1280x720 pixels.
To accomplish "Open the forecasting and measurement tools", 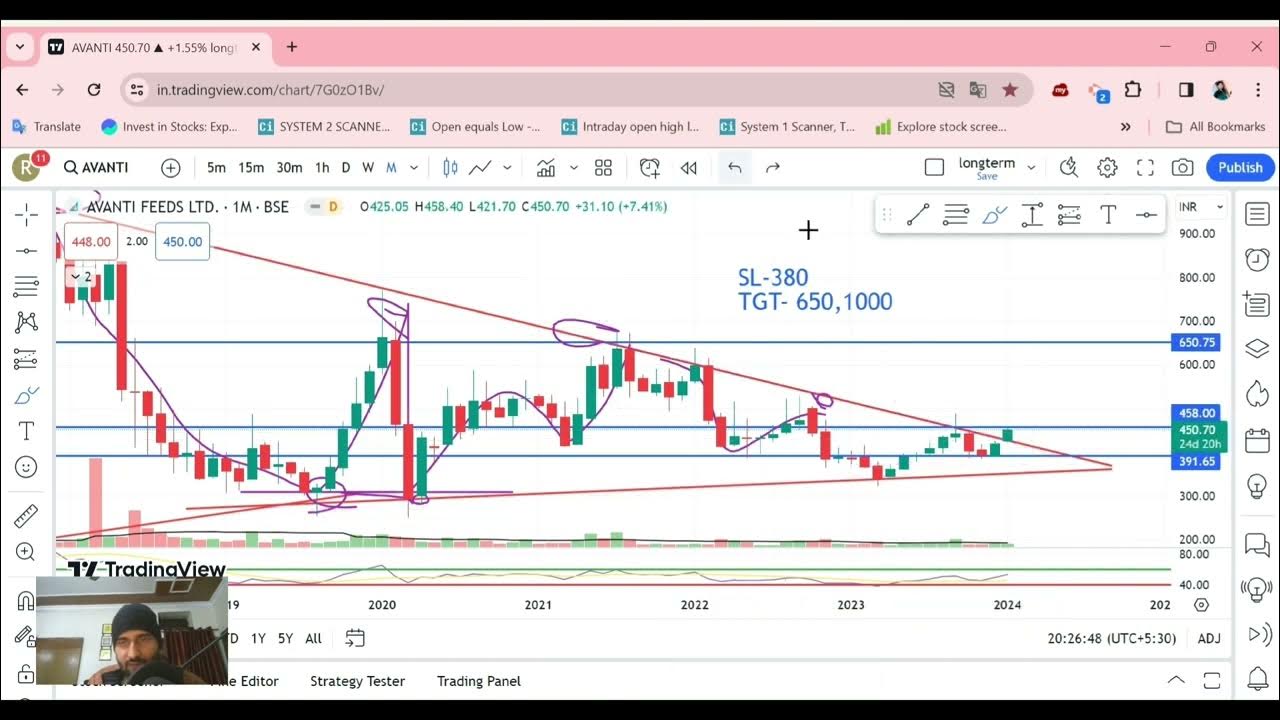I will 26,358.
